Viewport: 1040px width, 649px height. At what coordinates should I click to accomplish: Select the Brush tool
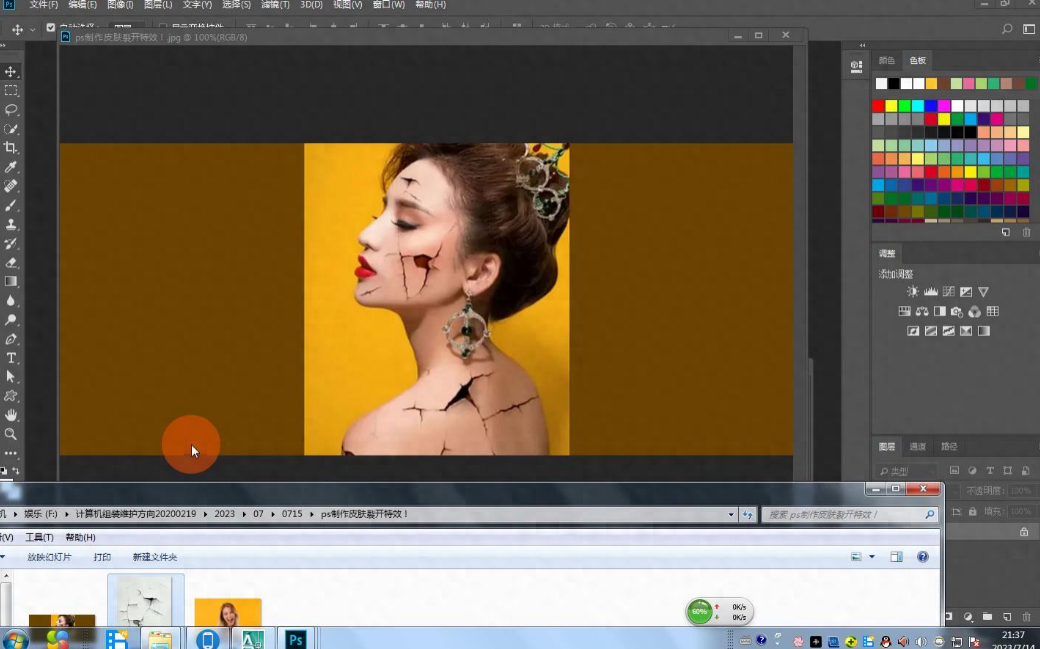coord(11,206)
